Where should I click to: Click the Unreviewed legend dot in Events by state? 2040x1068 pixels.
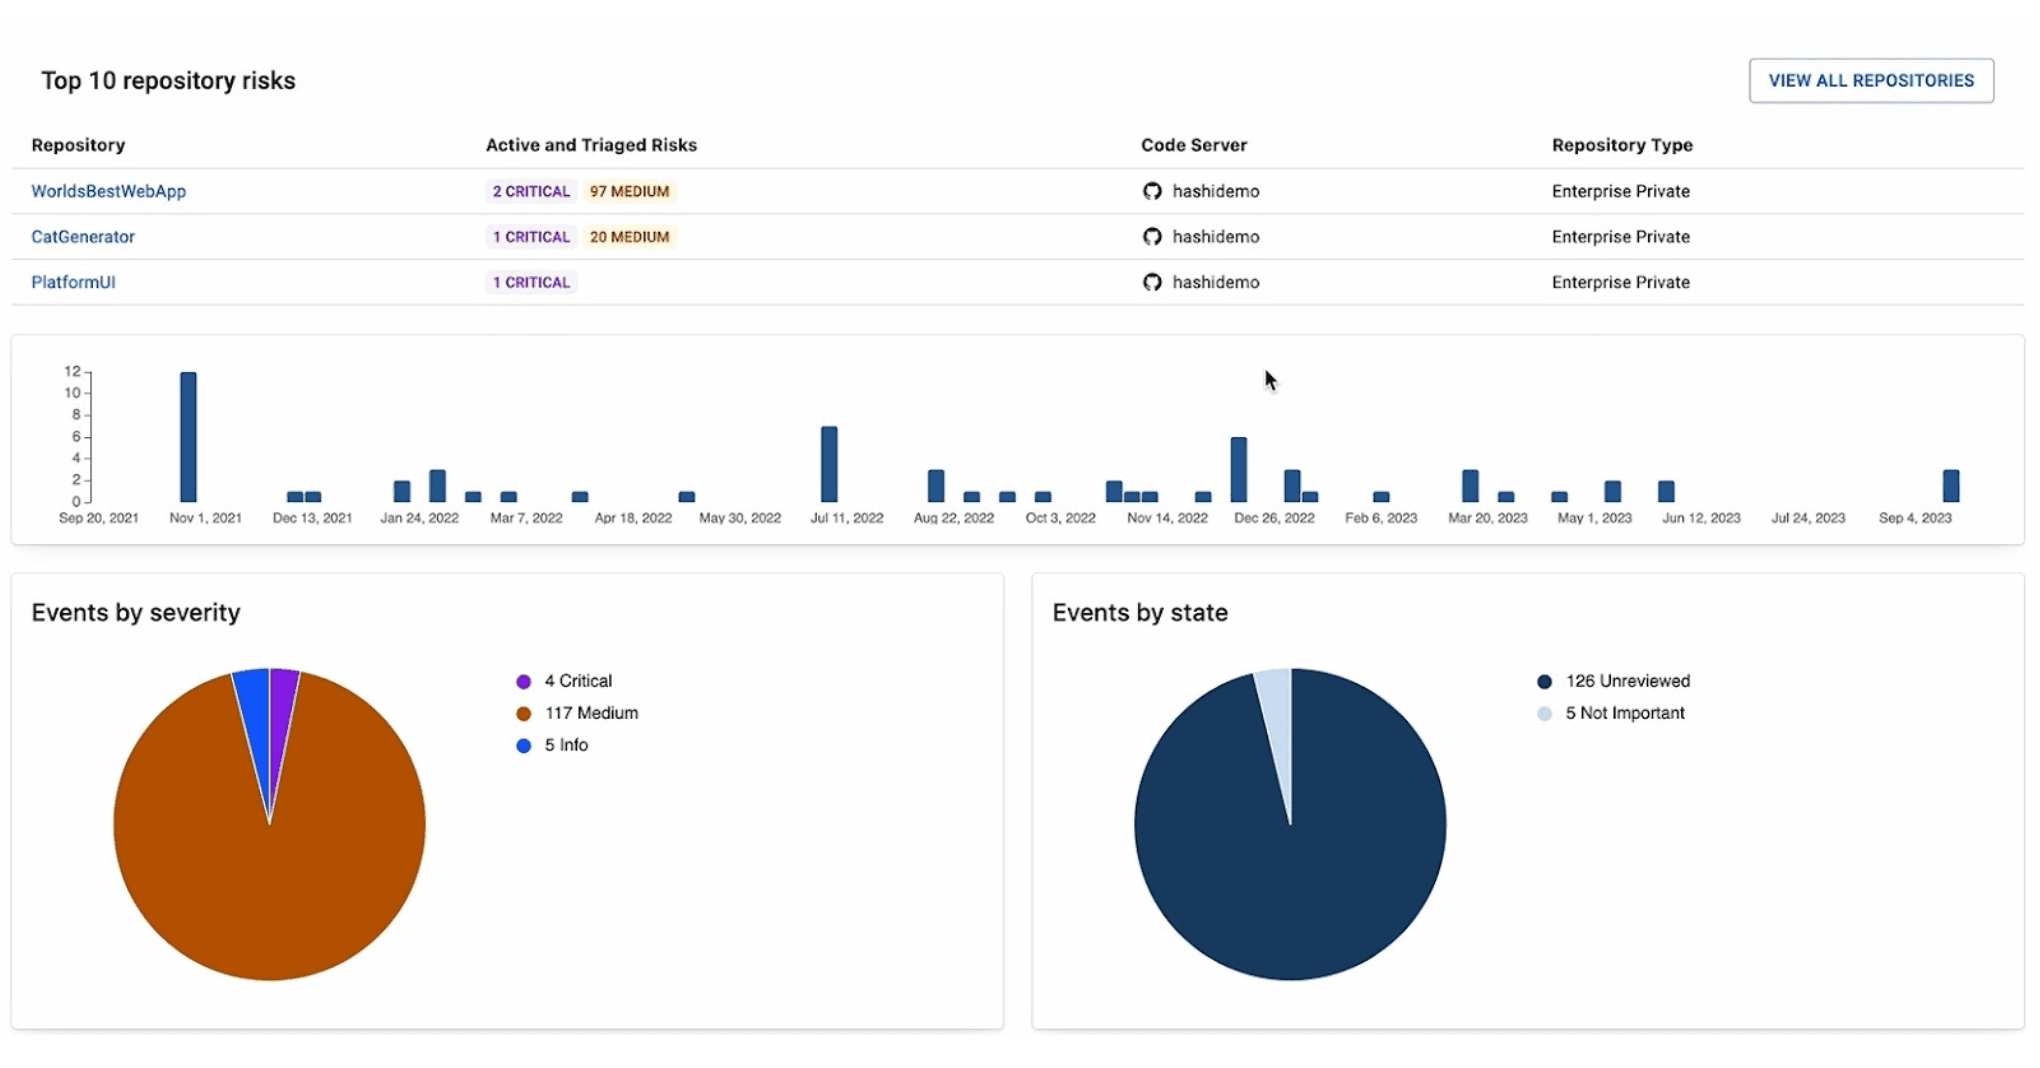1544,680
